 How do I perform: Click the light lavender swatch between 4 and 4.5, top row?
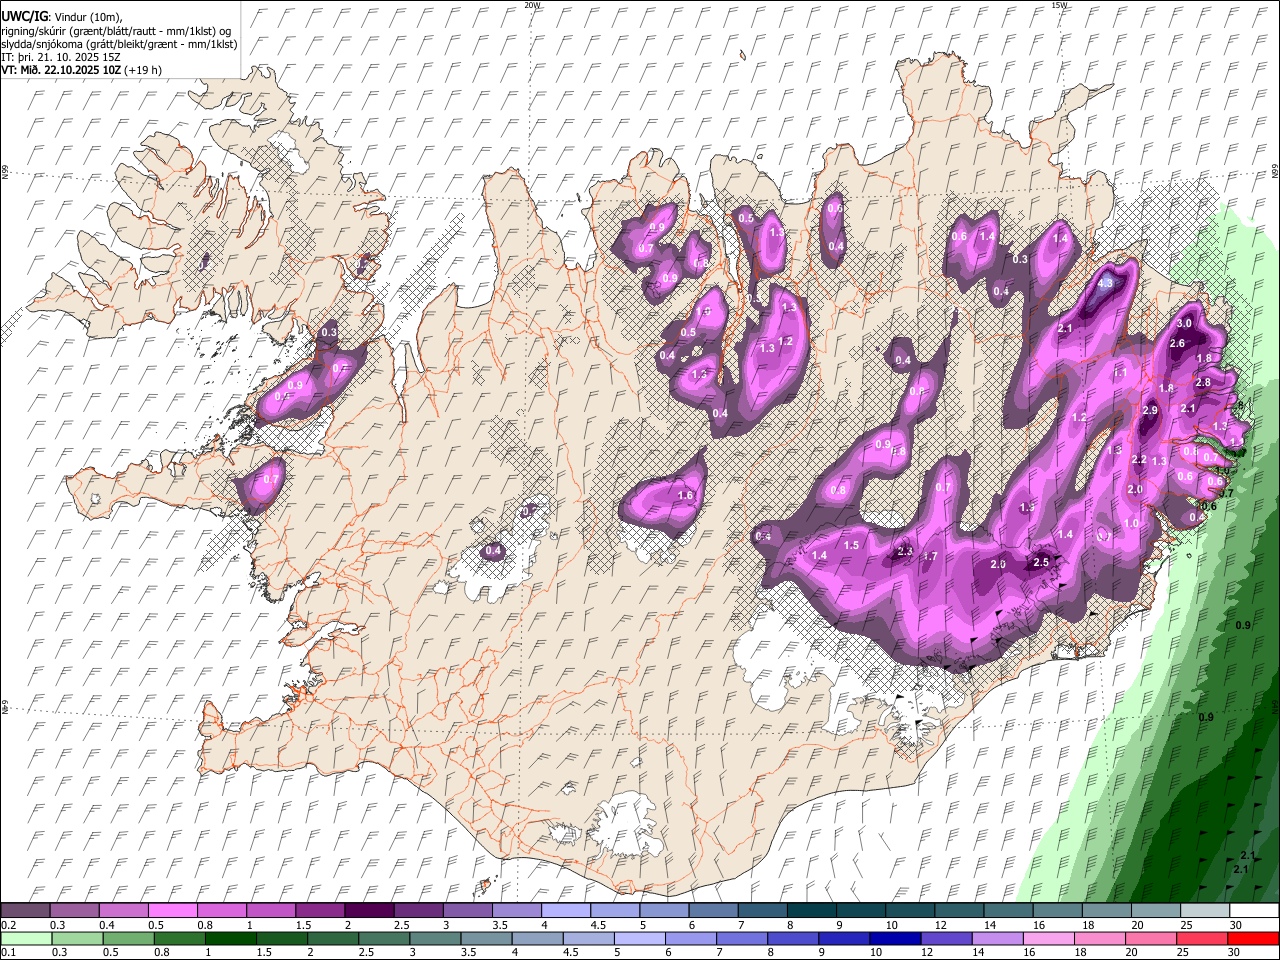(x=565, y=910)
